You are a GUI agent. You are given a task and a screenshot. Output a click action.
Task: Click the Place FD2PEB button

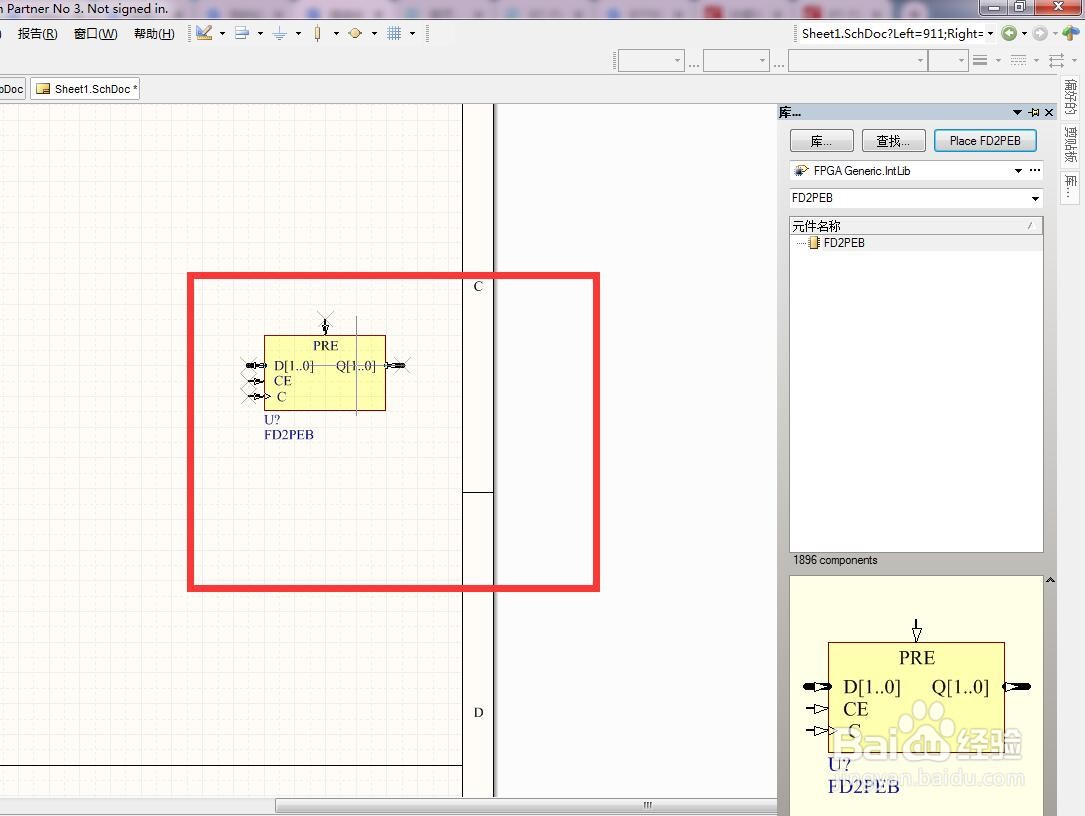(x=985, y=140)
